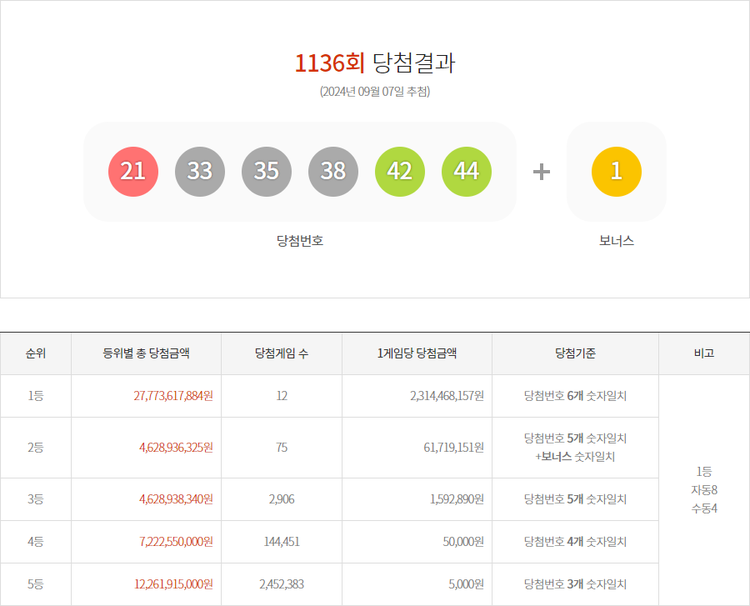Select the 등위별 총 당첨금액 column header
750x606 pixels.
[x=146, y=353]
